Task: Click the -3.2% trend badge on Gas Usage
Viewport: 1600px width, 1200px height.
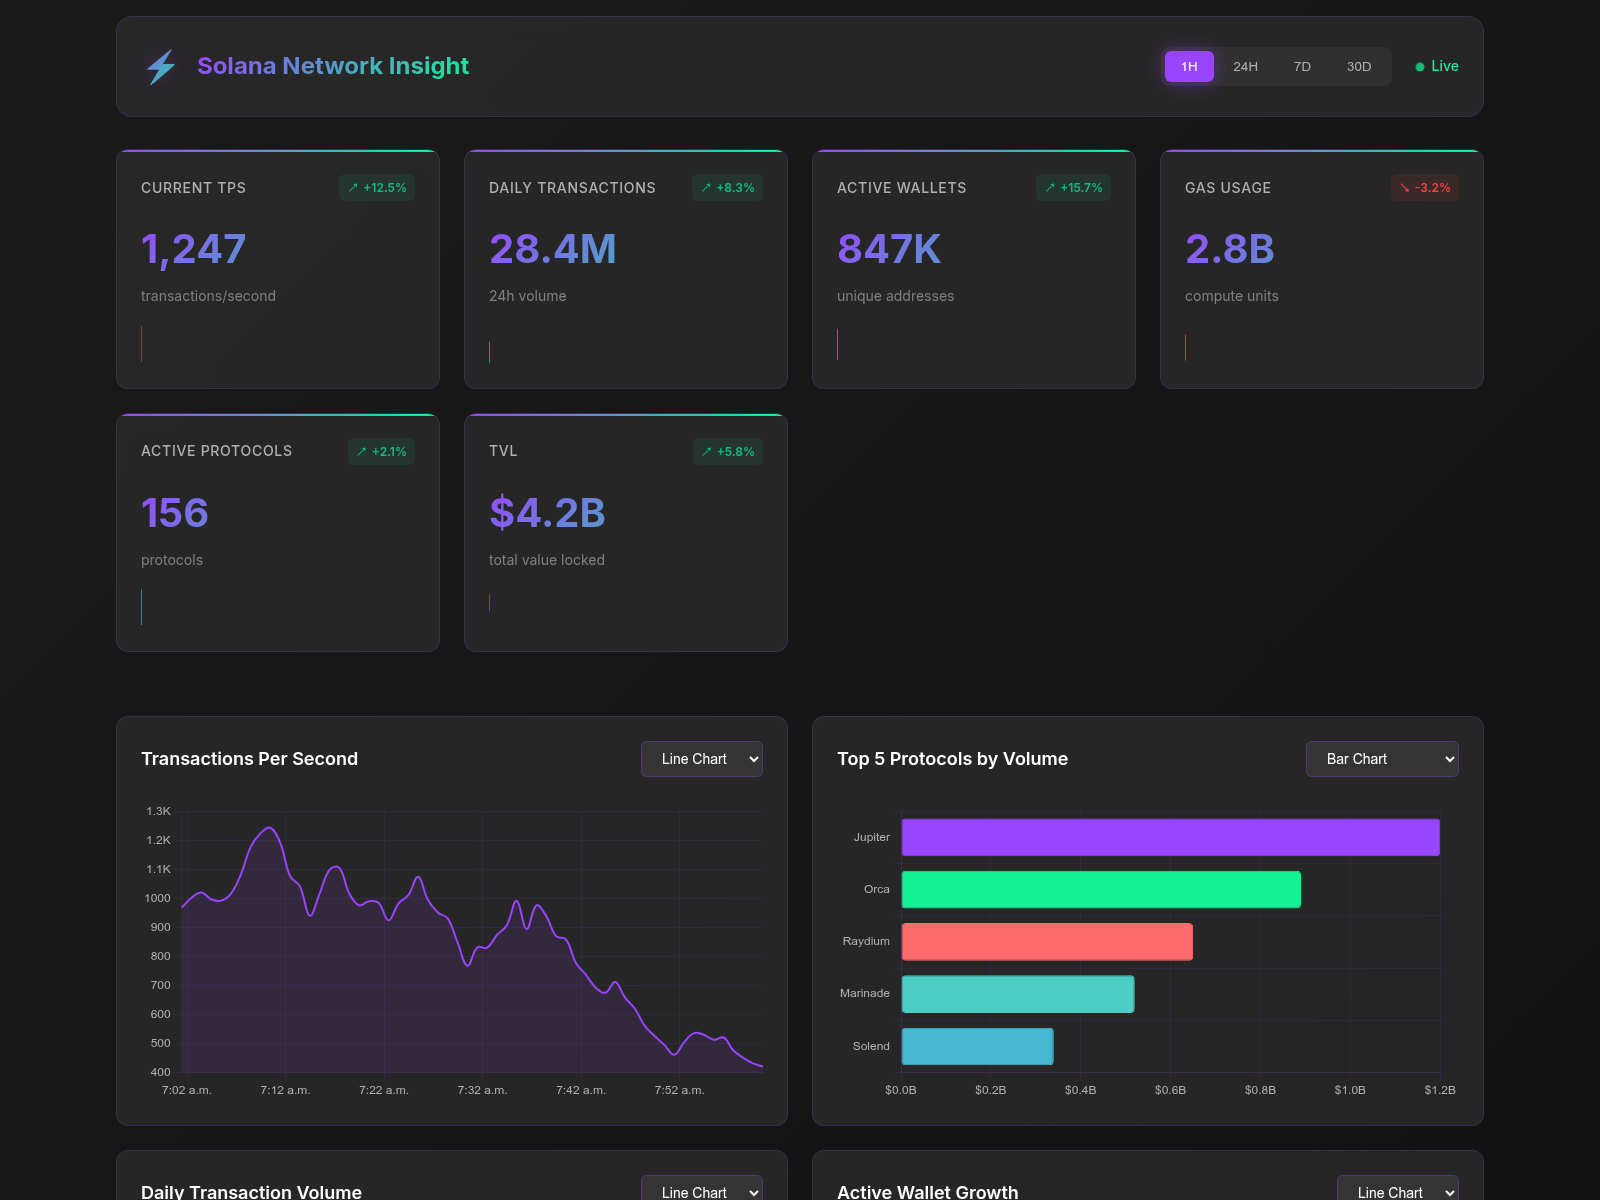Action: click(1425, 188)
